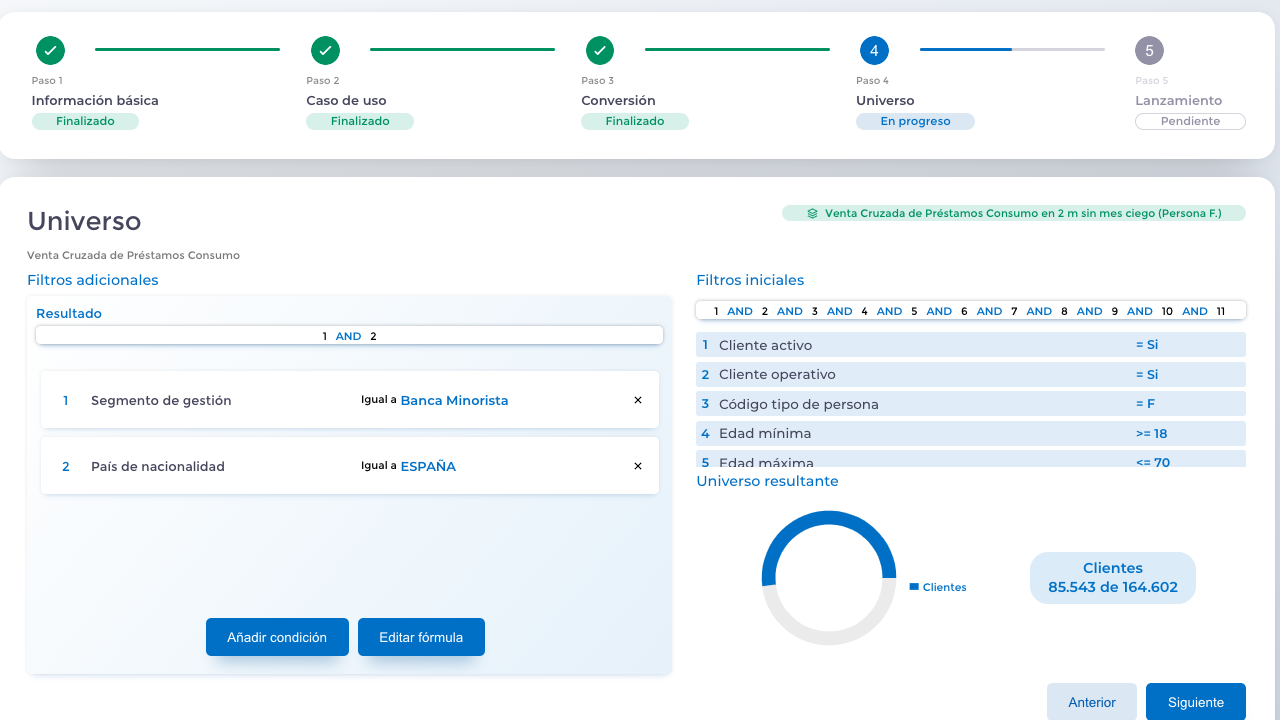Click the Paso 1 completed checkmark icon

[x=50, y=50]
